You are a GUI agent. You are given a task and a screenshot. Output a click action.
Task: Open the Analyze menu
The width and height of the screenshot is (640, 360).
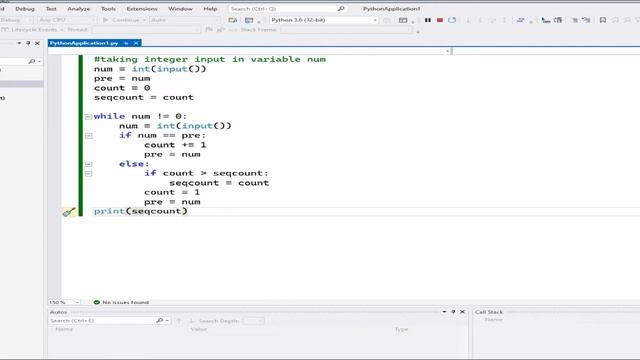pos(78,9)
